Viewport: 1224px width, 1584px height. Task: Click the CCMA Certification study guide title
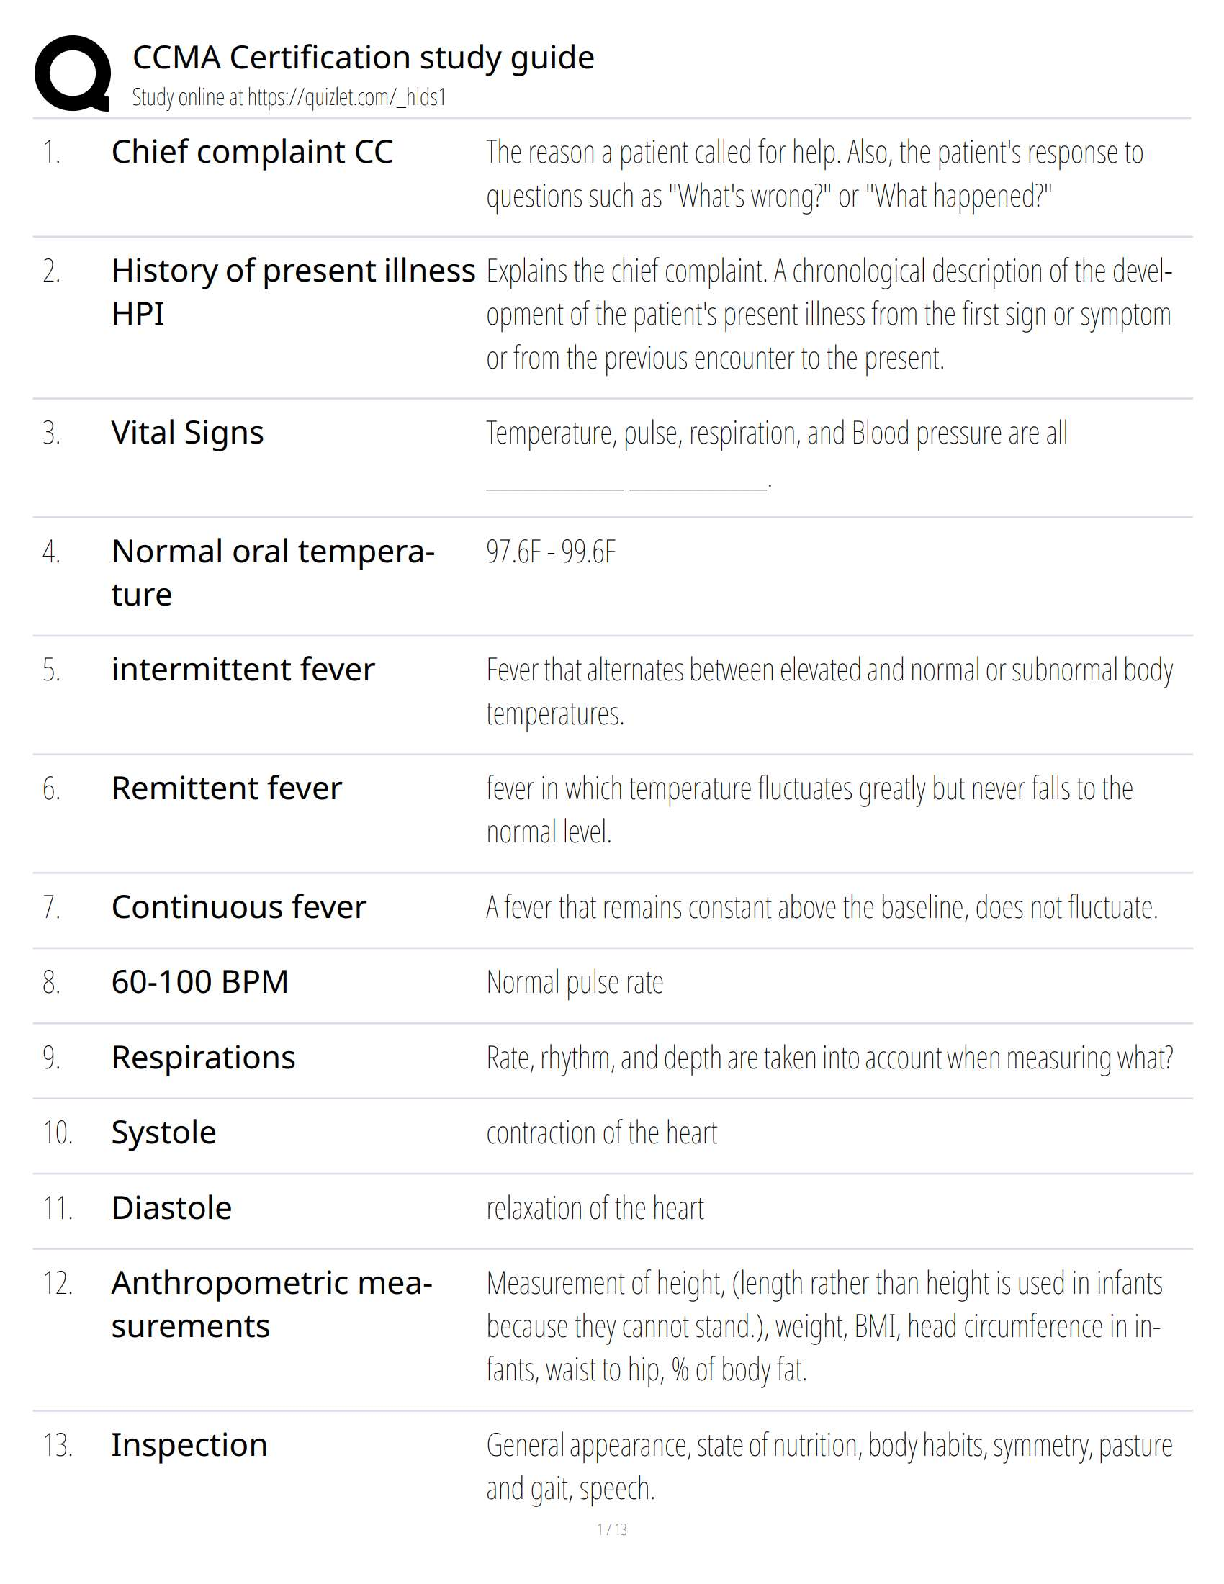363,57
